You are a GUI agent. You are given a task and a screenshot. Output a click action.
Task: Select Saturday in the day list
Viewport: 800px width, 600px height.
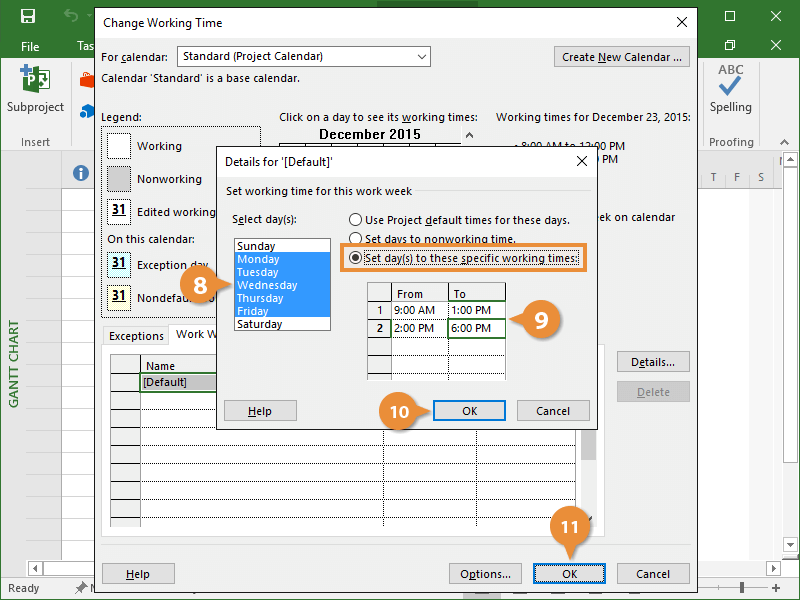pos(260,324)
